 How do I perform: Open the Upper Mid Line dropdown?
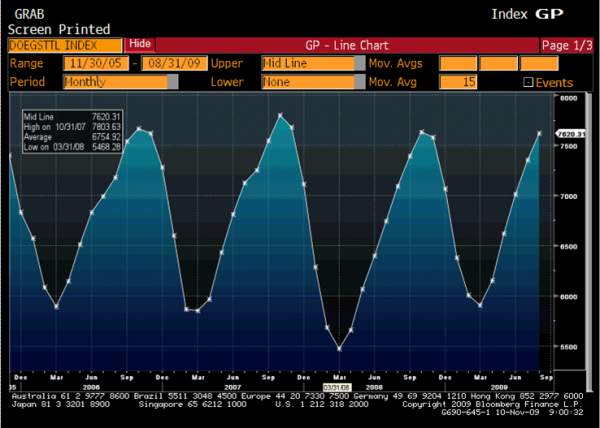(x=308, y=63)
